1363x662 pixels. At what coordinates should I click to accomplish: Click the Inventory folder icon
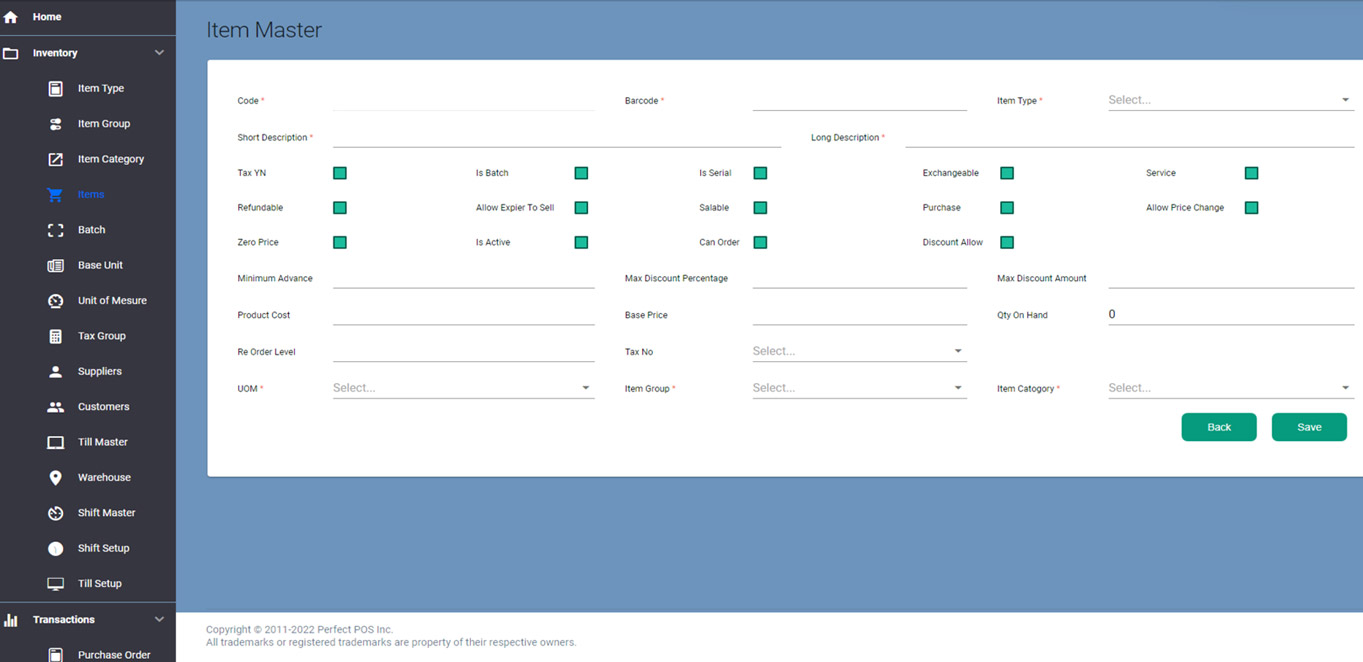[x=11, y=53]
